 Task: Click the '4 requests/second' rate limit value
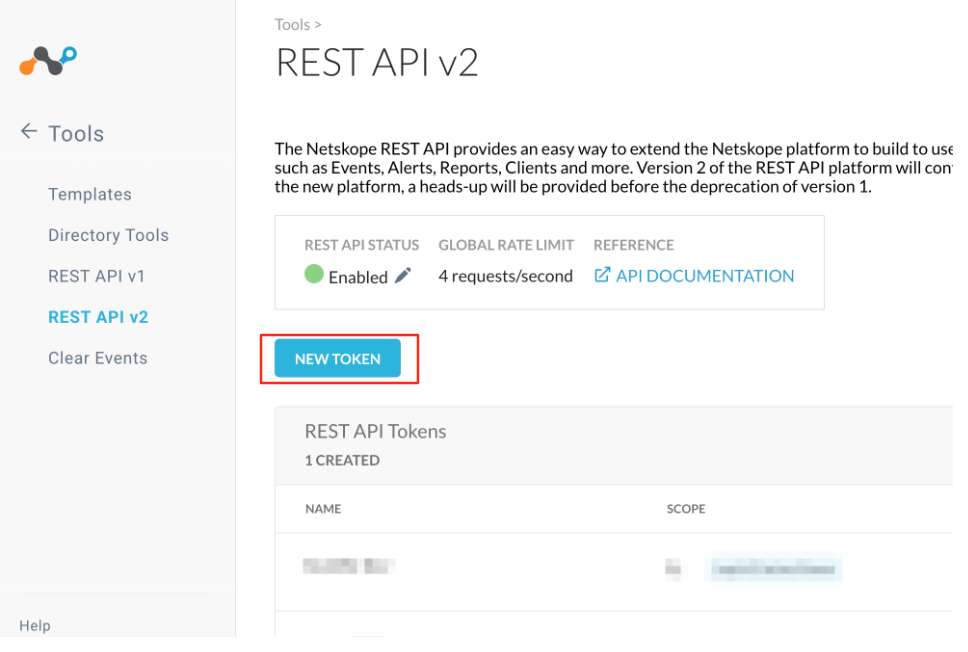(506, 276)
